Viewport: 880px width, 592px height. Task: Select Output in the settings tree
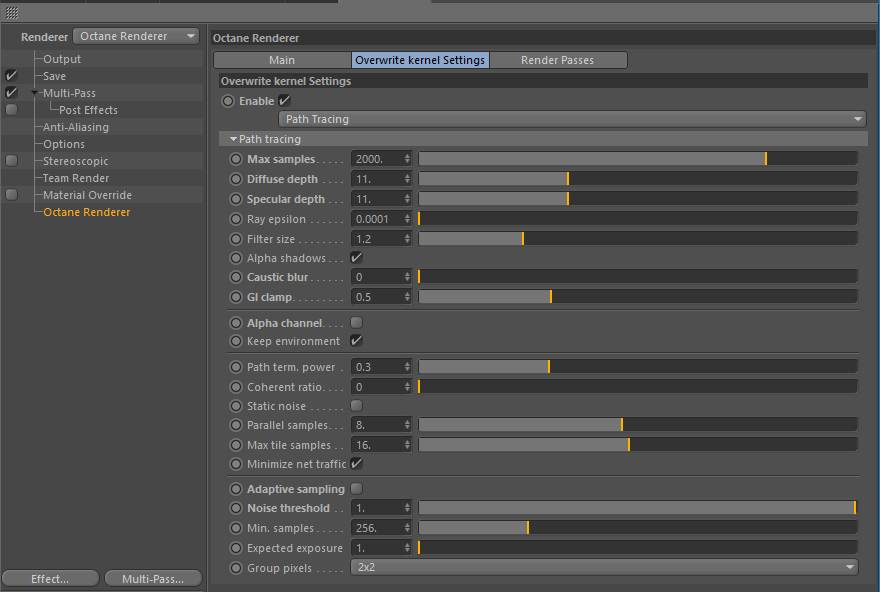(x=62, y=59)
